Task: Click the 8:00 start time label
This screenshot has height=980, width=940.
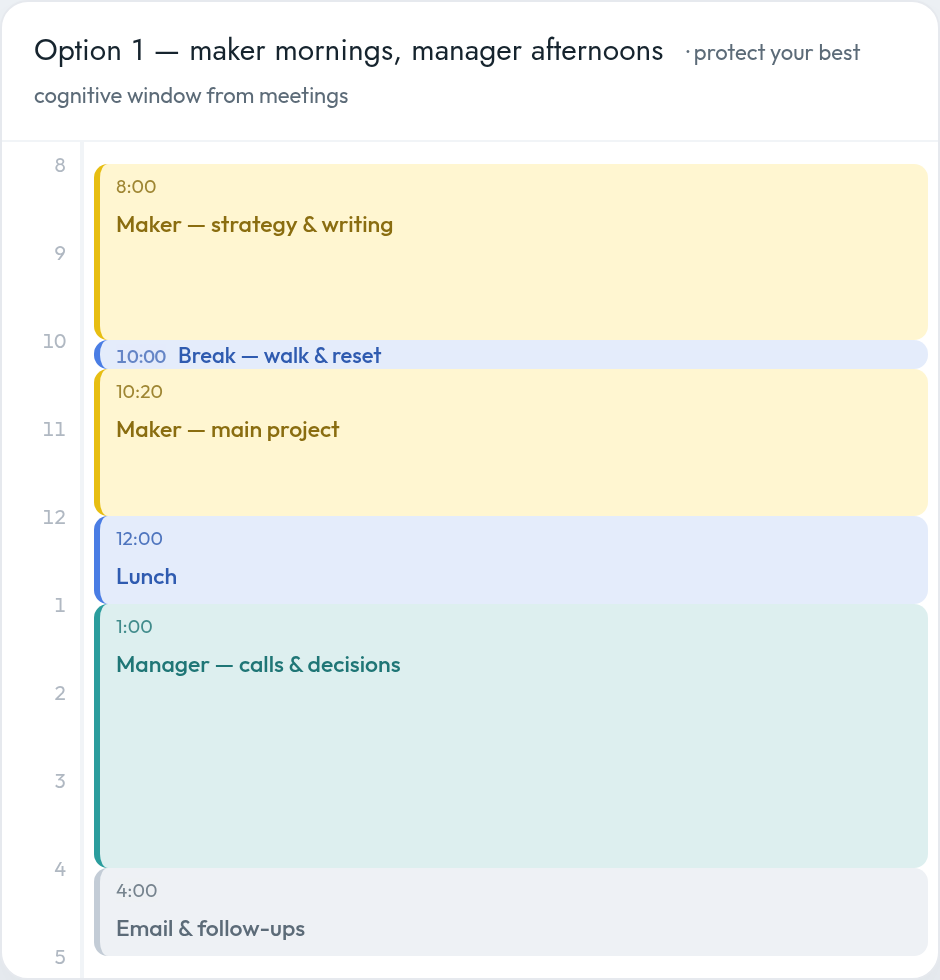Action: pyautogui.click(x=136, y=187)
